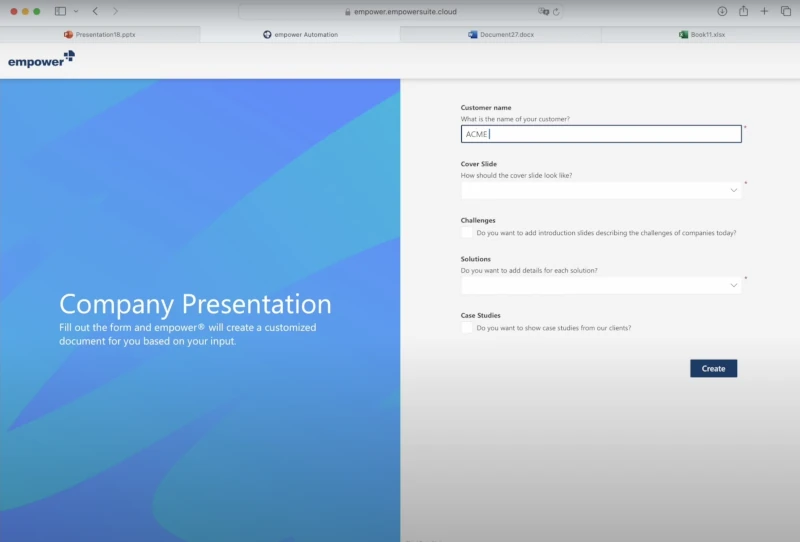Click the reload page icon in address bar
Viewport: 800px width, 542px height.
(556, 12)
